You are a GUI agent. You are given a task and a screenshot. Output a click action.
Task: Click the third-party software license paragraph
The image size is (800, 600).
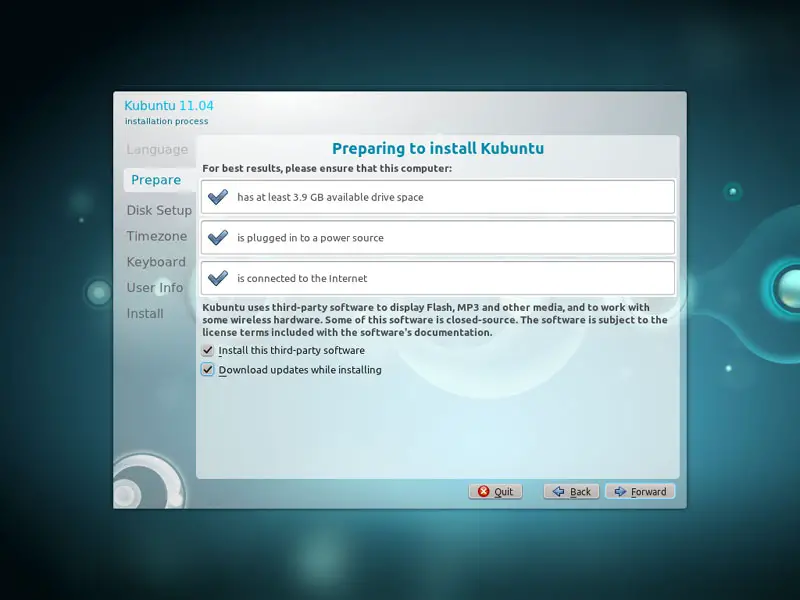pos(435,320)
